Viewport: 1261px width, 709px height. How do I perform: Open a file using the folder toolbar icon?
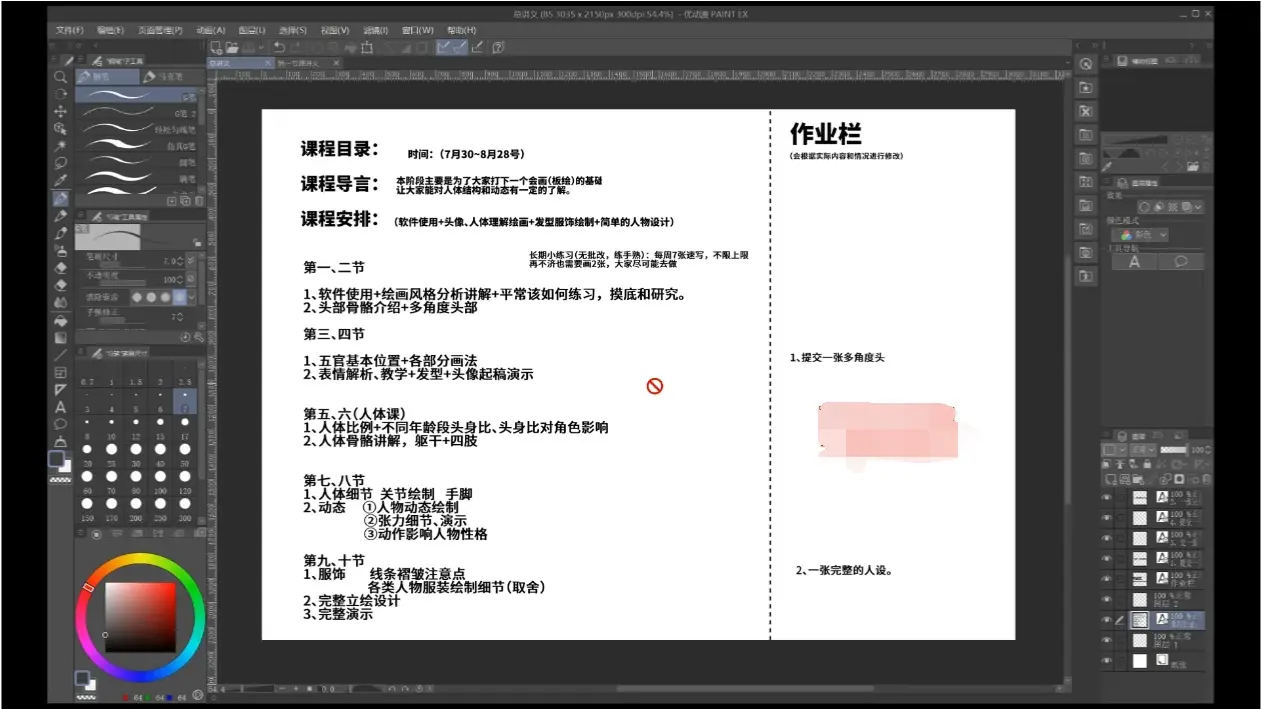[x=232, y=47]
